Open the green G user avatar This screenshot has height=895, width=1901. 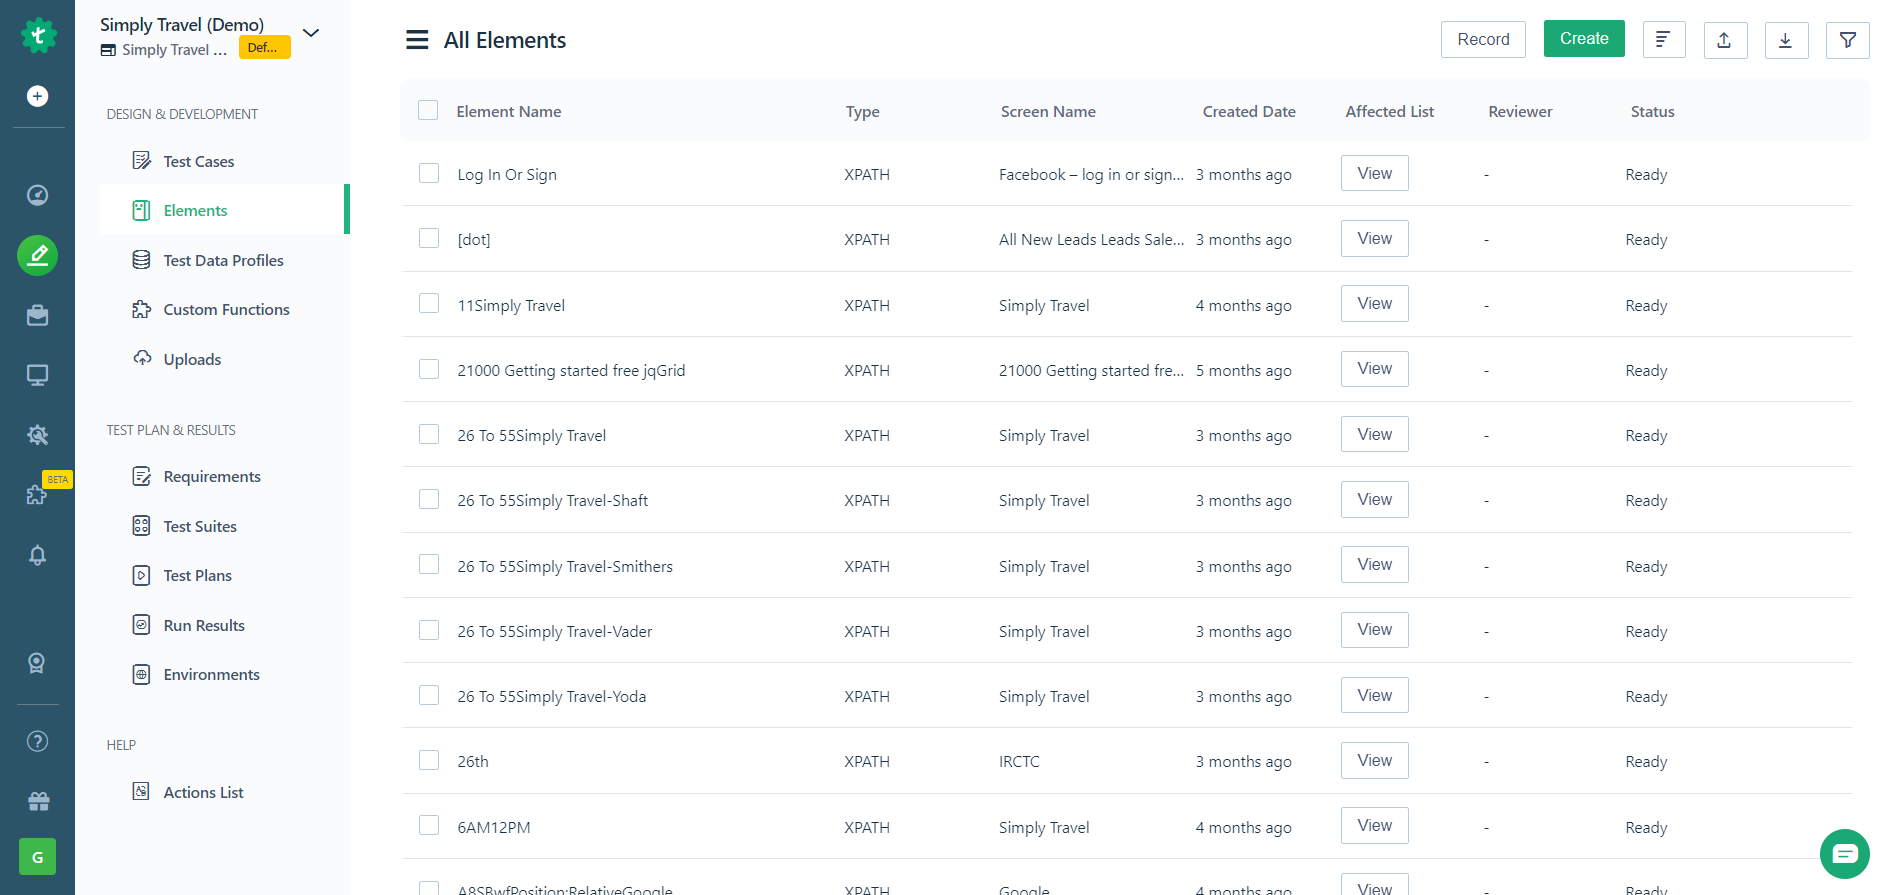point(37,857)
